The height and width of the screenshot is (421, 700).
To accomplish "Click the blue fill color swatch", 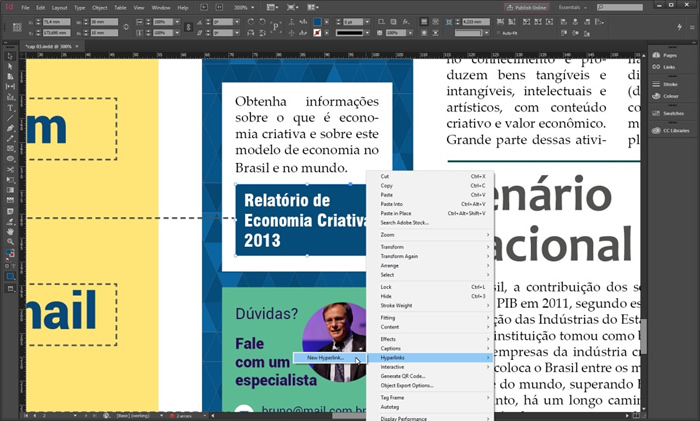I will tap(318, 20).
